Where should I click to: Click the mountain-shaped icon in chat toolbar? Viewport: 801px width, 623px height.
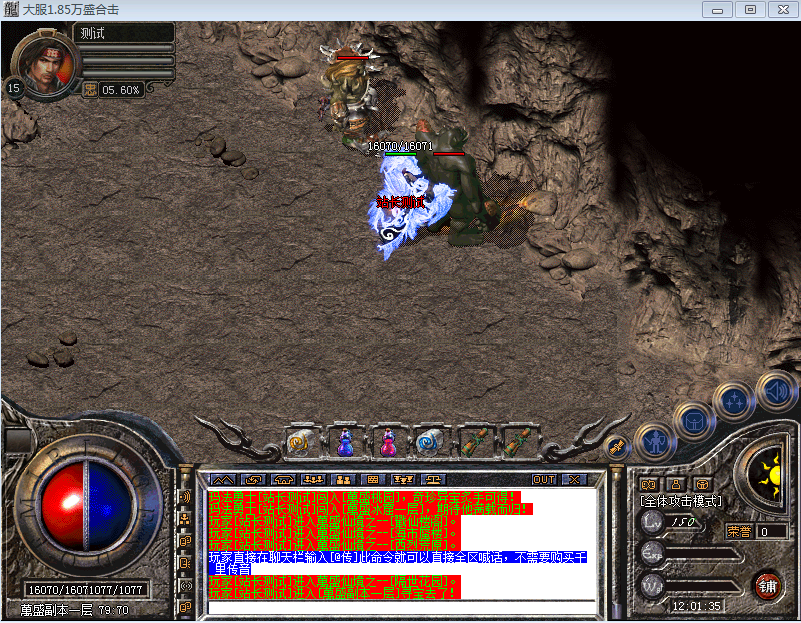[224, 480]
